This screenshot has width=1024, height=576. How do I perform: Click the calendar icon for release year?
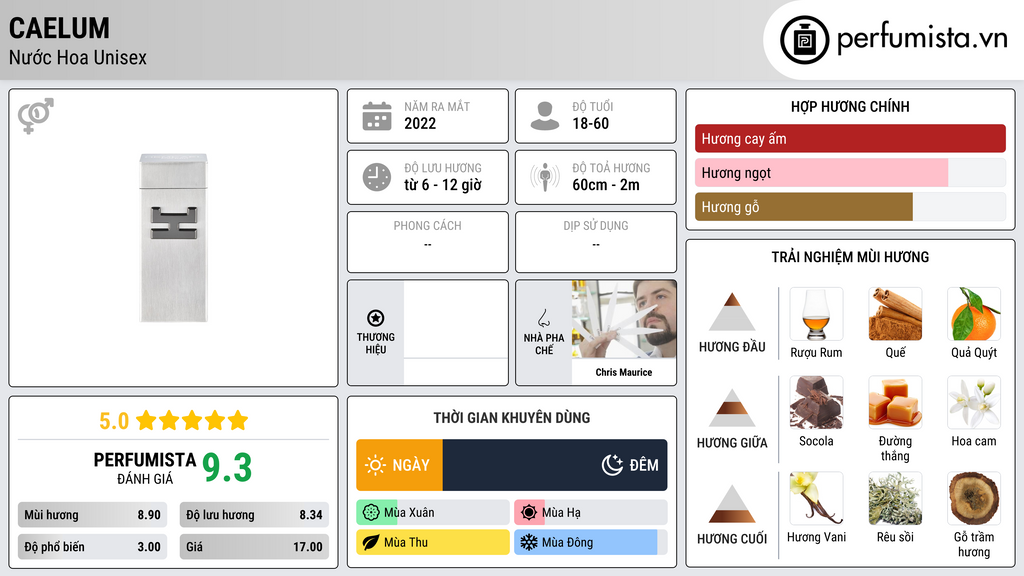377,116
